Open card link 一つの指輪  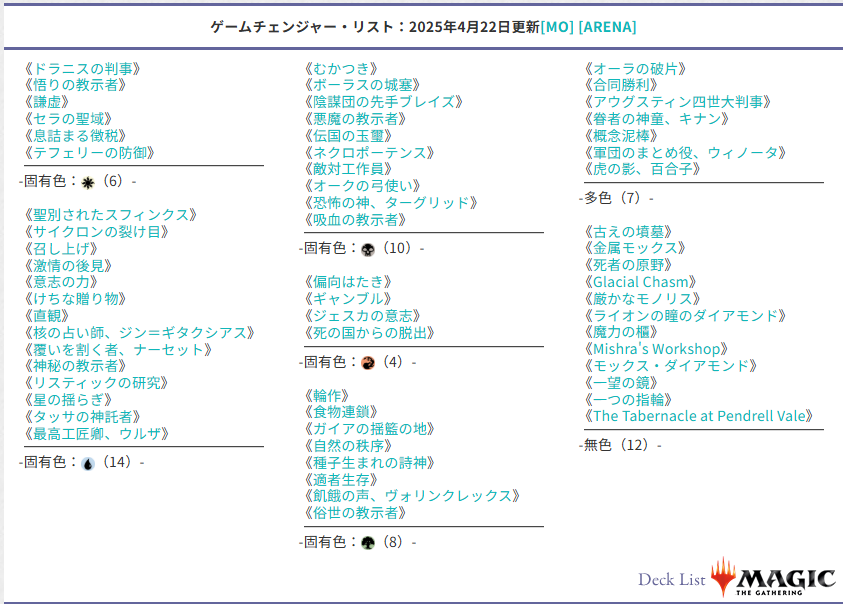[x=628, y=400]
